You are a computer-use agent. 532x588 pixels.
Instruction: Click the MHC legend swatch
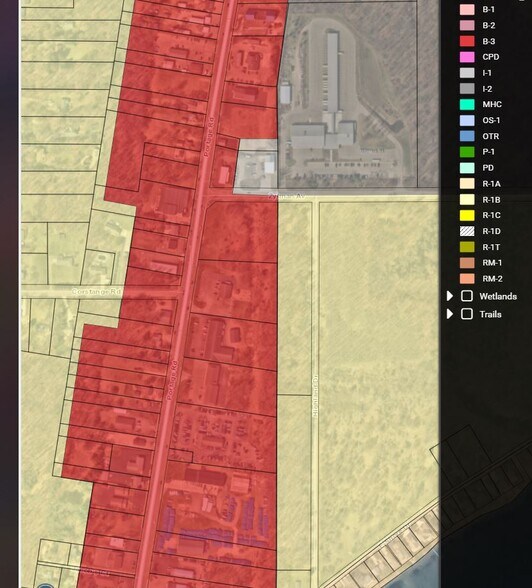(x=467, y=104)
